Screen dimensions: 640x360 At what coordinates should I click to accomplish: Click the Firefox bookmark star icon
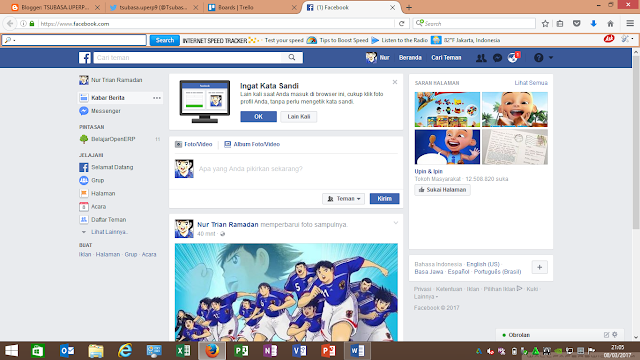click(x=545, y=24)
